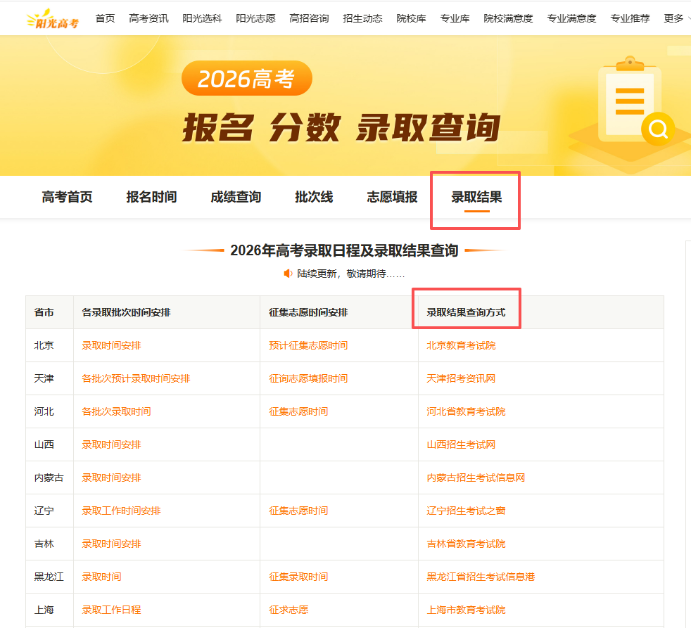Open 招生动态 menu item

362,18
